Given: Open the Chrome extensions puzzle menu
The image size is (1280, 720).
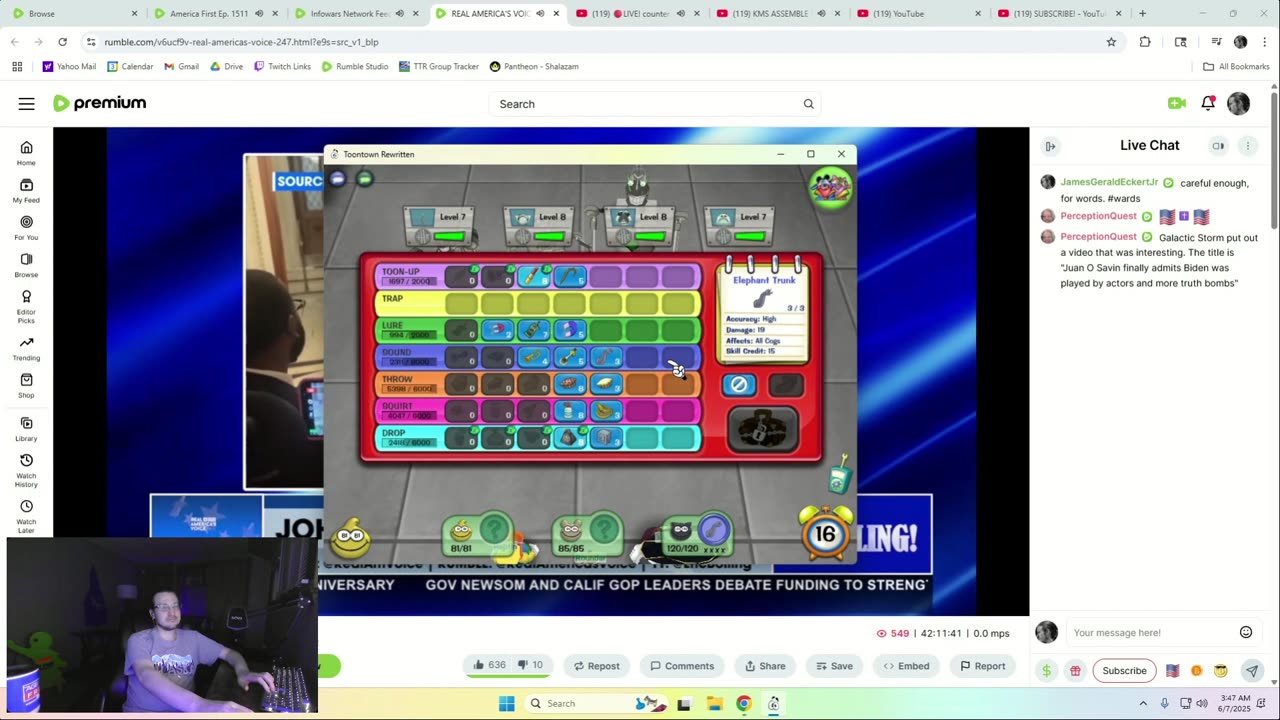Looking at the screenshot, I should (x=1145, y=42).
